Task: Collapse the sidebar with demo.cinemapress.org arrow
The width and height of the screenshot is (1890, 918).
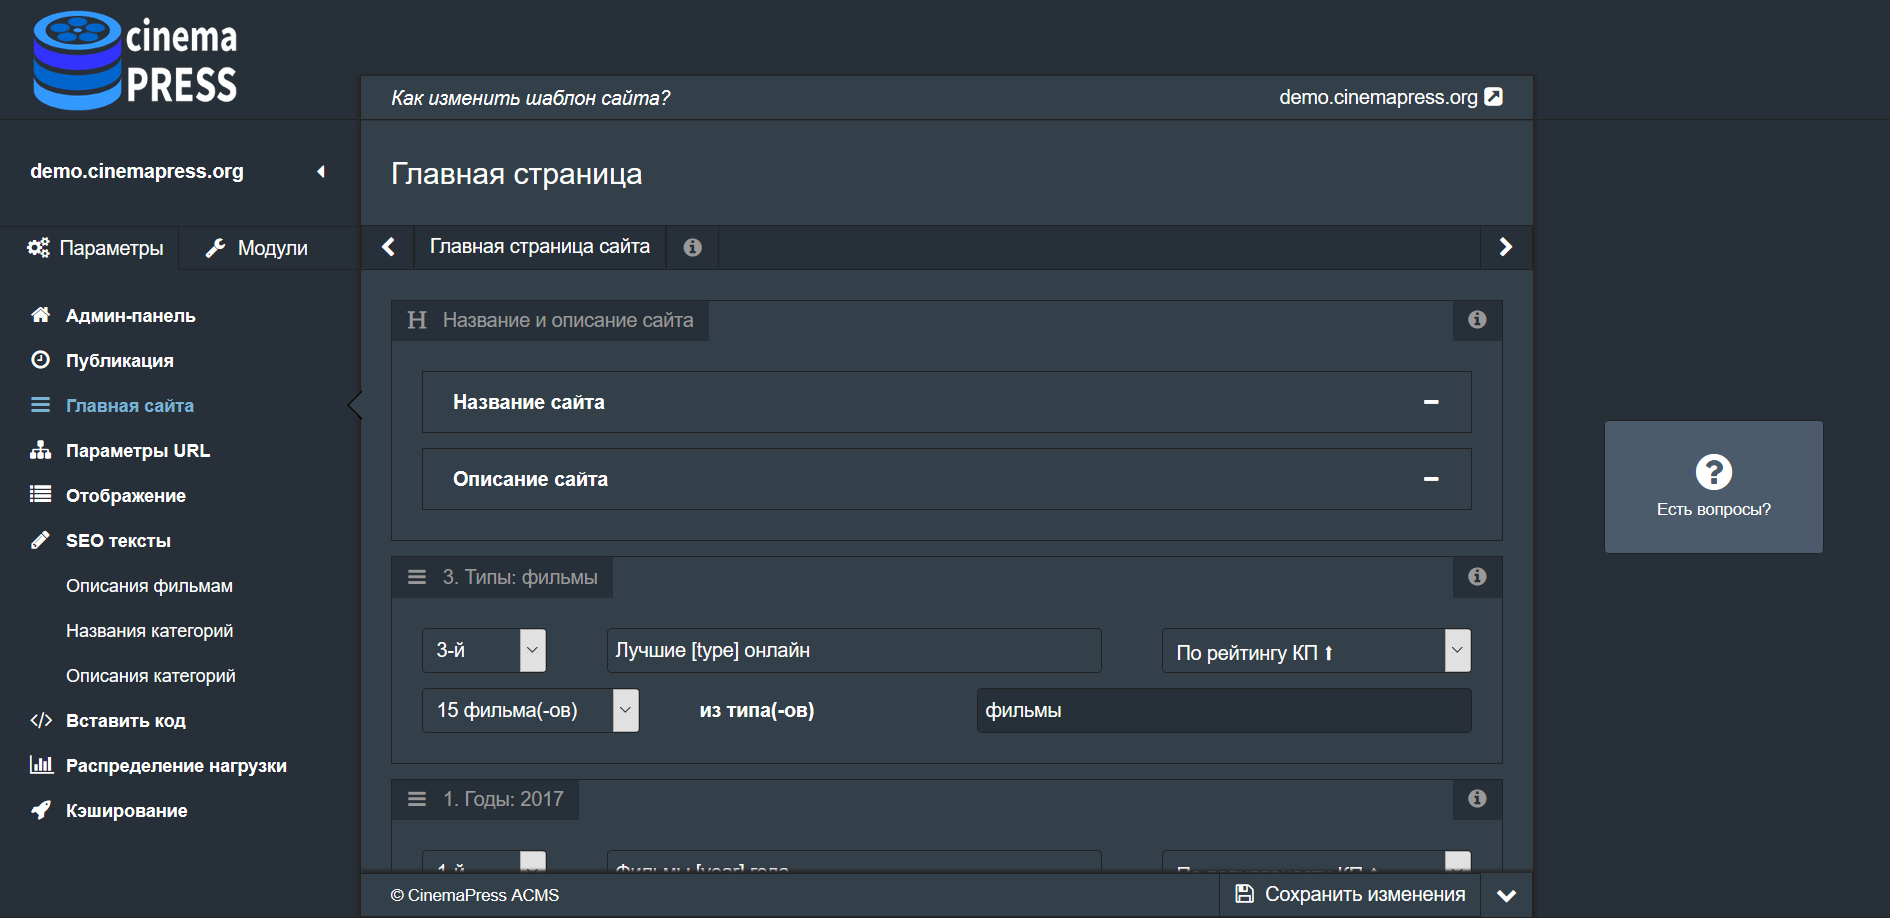Action: coord(321,172)
